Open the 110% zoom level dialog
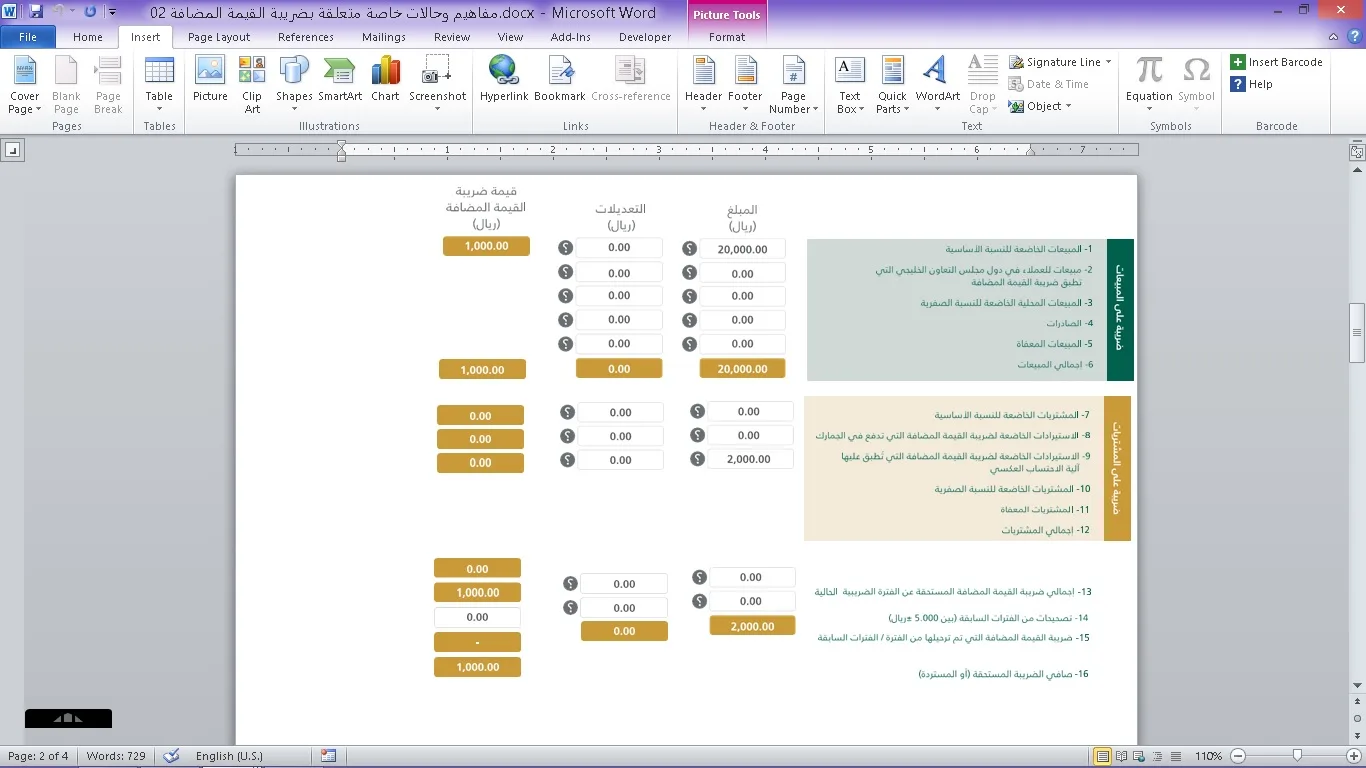 [x=1208, y=756]
